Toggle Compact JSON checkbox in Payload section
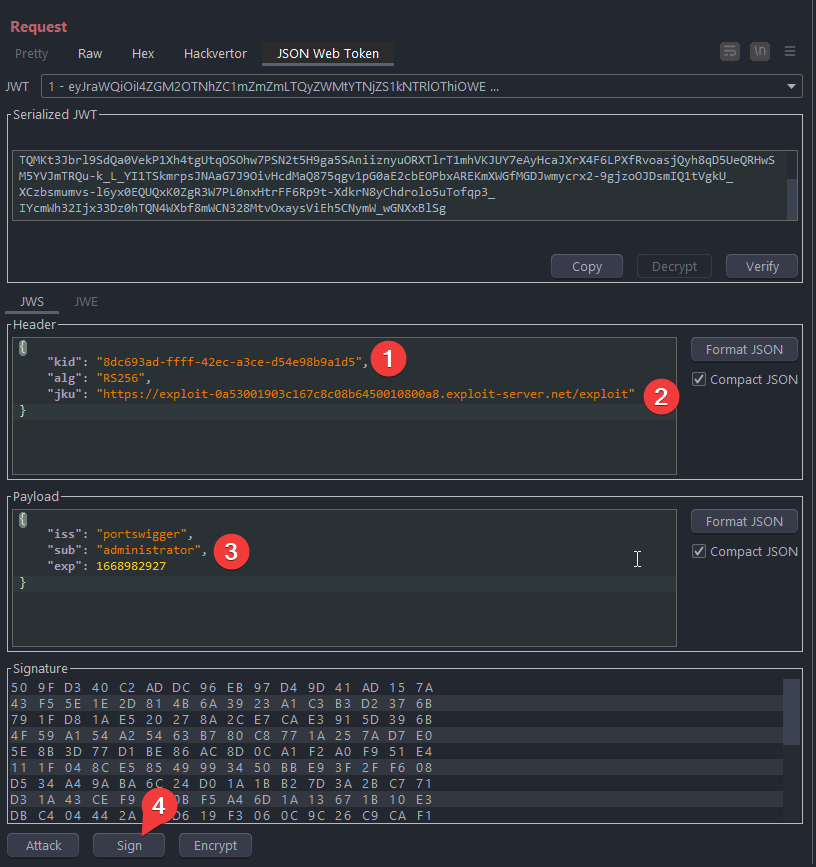This screenshot has height=867, width=816. coord(699,551)
